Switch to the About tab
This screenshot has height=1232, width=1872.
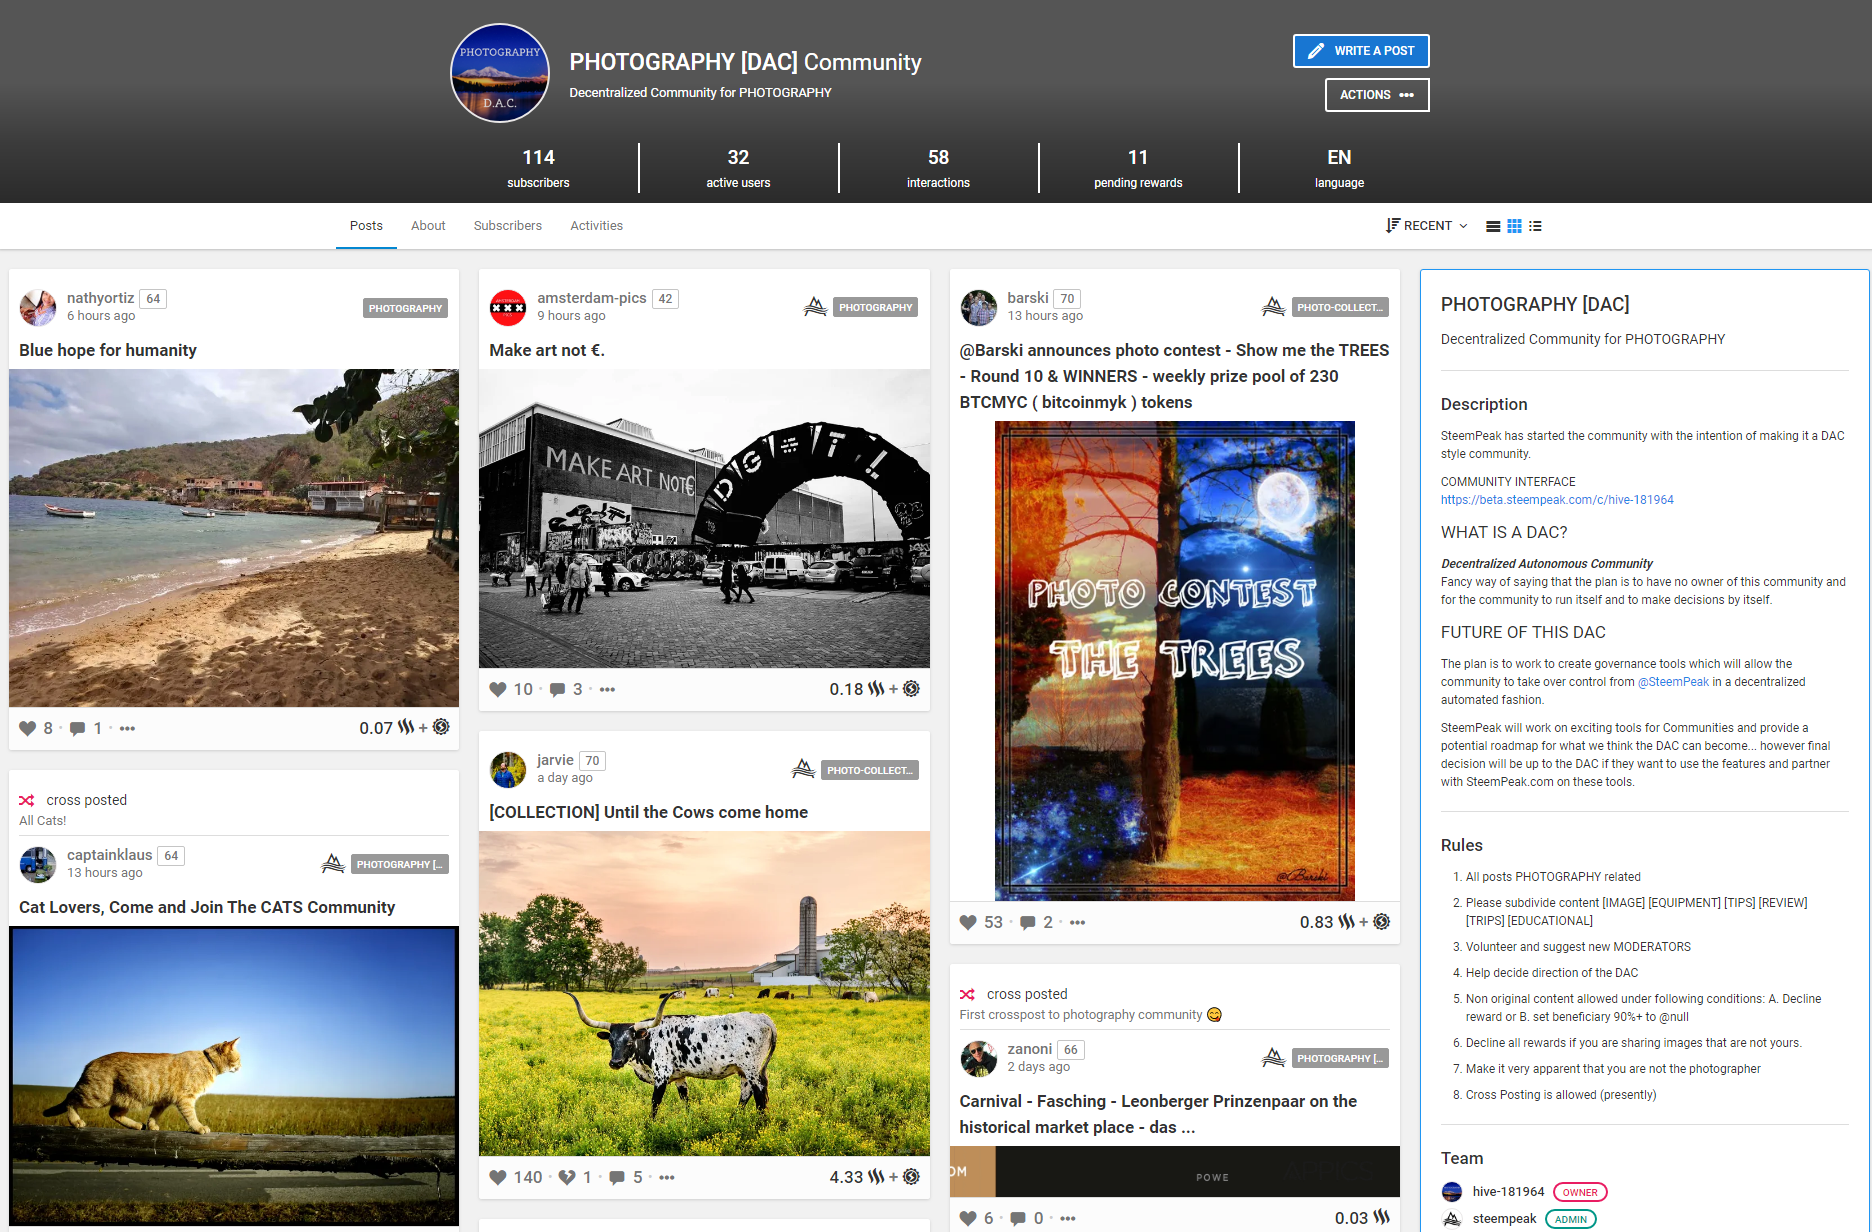click(428, 226)
